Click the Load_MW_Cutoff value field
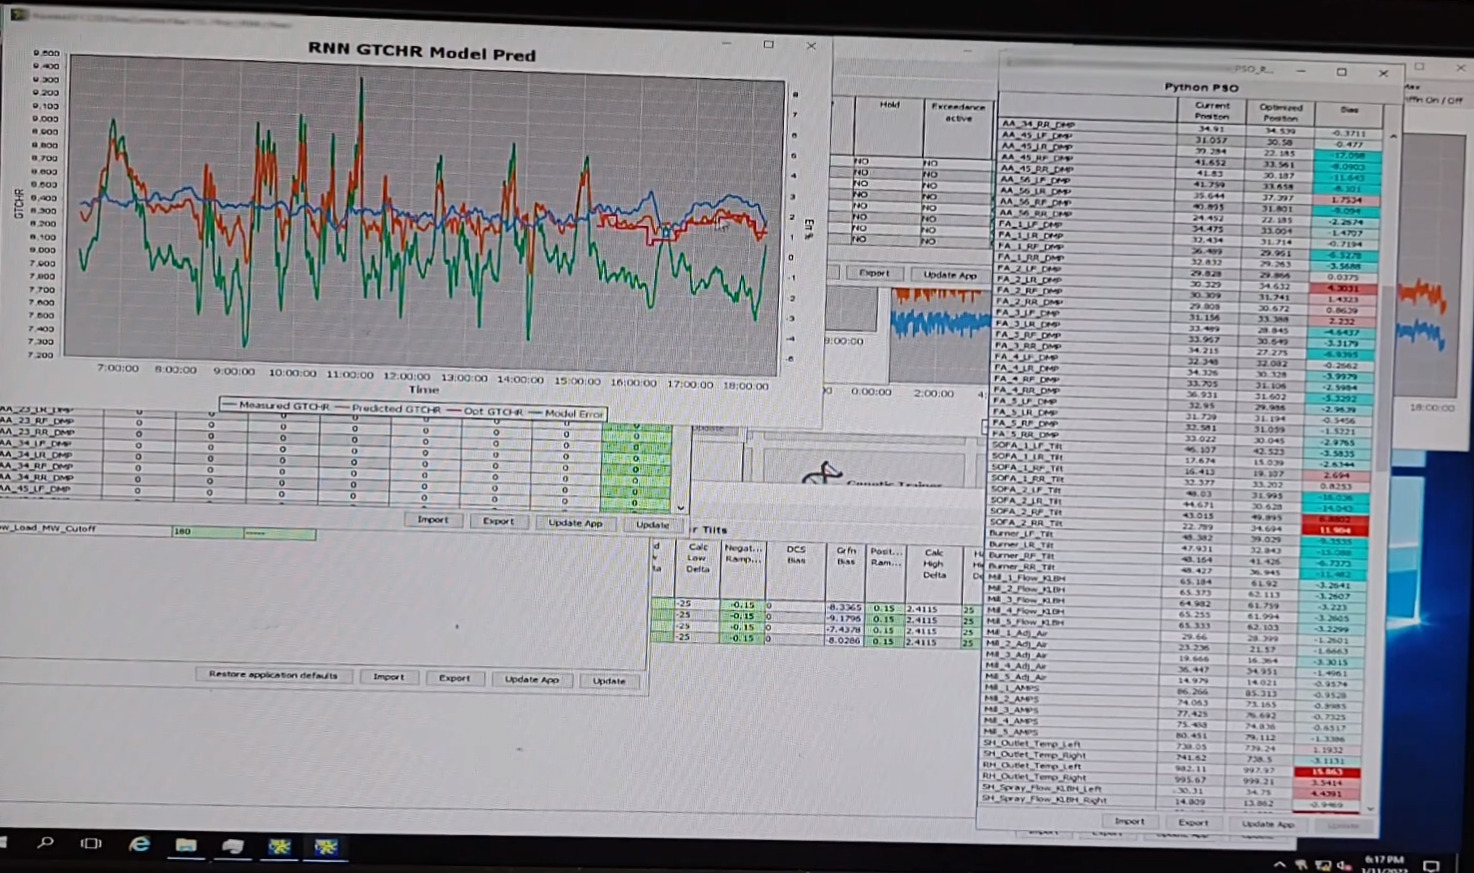 point(206,531)
